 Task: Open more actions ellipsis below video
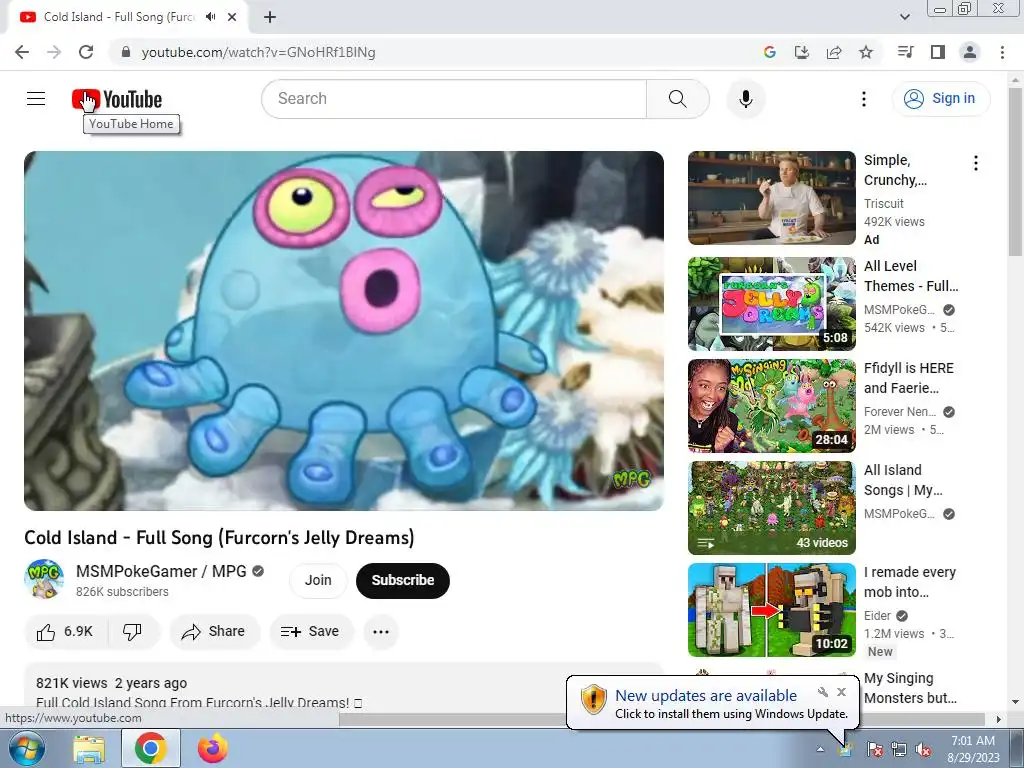[x=381, y=632]
